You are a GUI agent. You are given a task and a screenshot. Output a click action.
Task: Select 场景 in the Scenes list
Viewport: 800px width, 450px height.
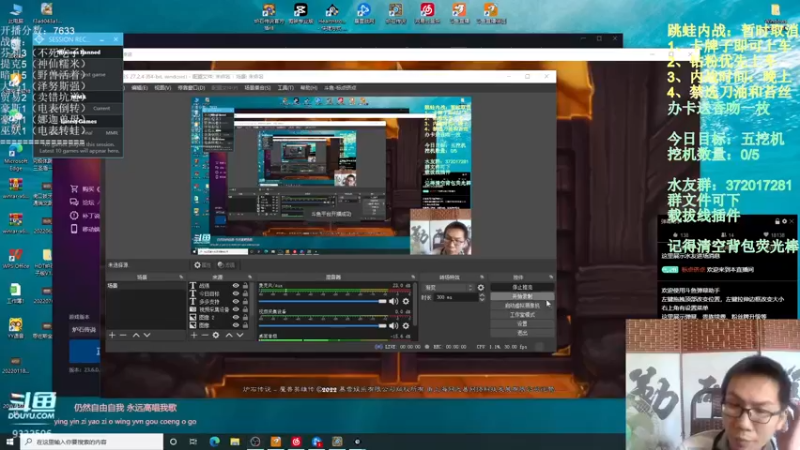tap(145, 286)
